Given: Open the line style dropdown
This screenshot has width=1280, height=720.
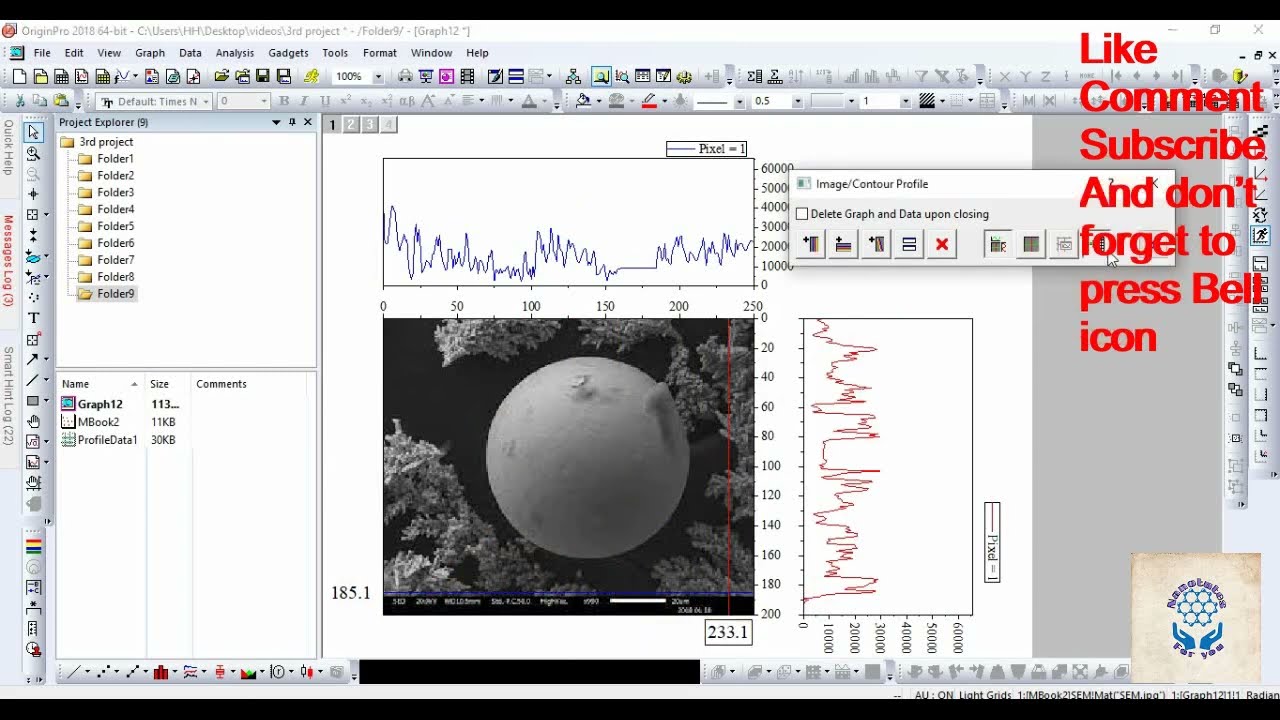Looking at the screenshot, I should click(x=739, y=101).
